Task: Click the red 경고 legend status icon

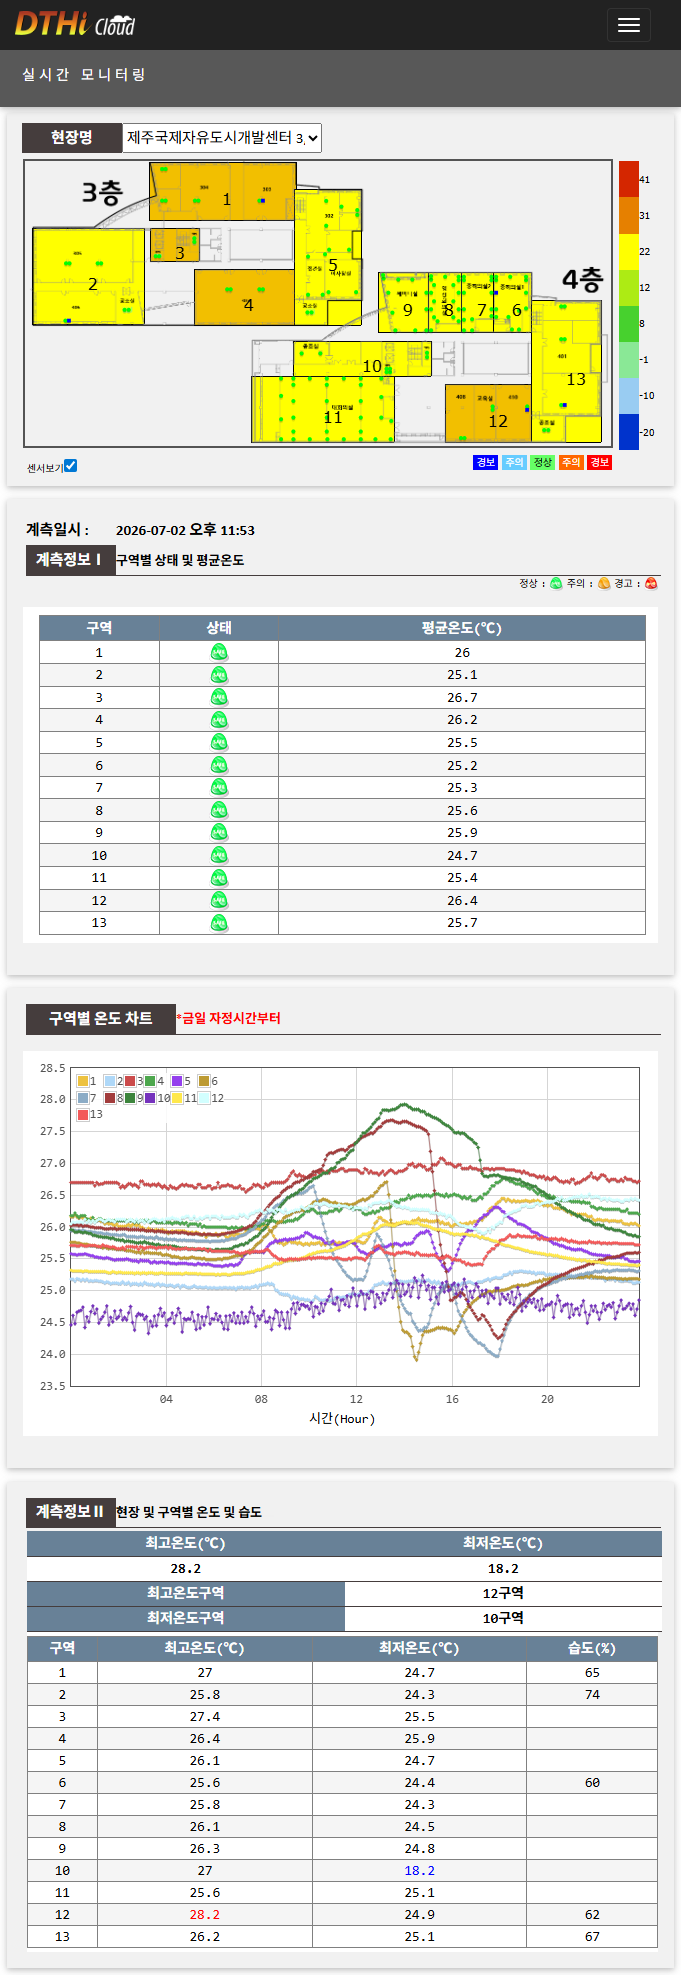Action: coord(651,584)
